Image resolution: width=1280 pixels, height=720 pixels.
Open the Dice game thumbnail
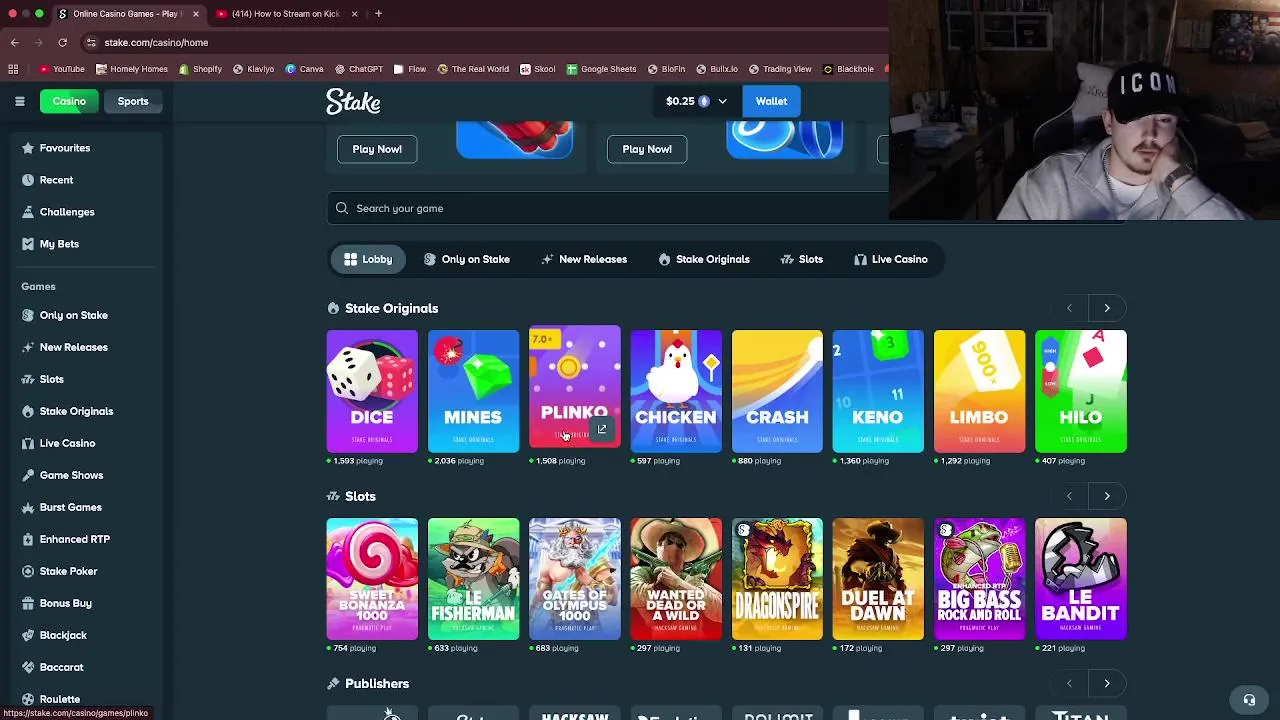click(x=372, y=391)
